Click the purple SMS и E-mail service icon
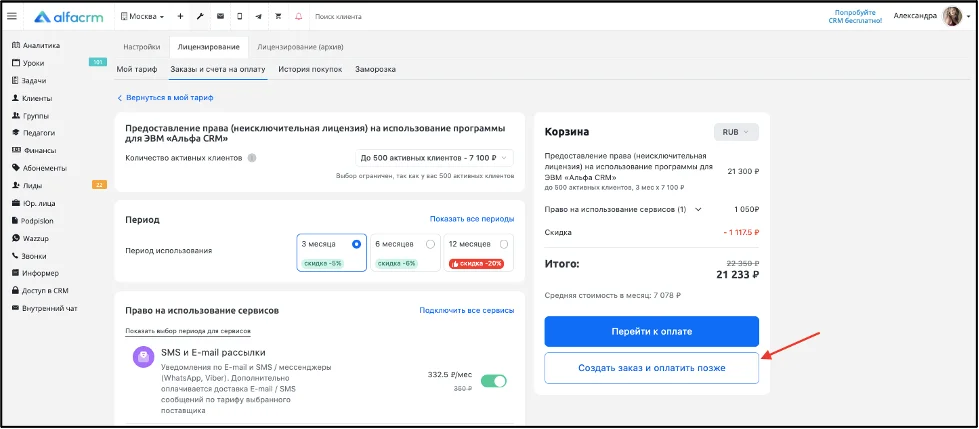The height and width of the screenshot is (429, 979). point(144,357)
